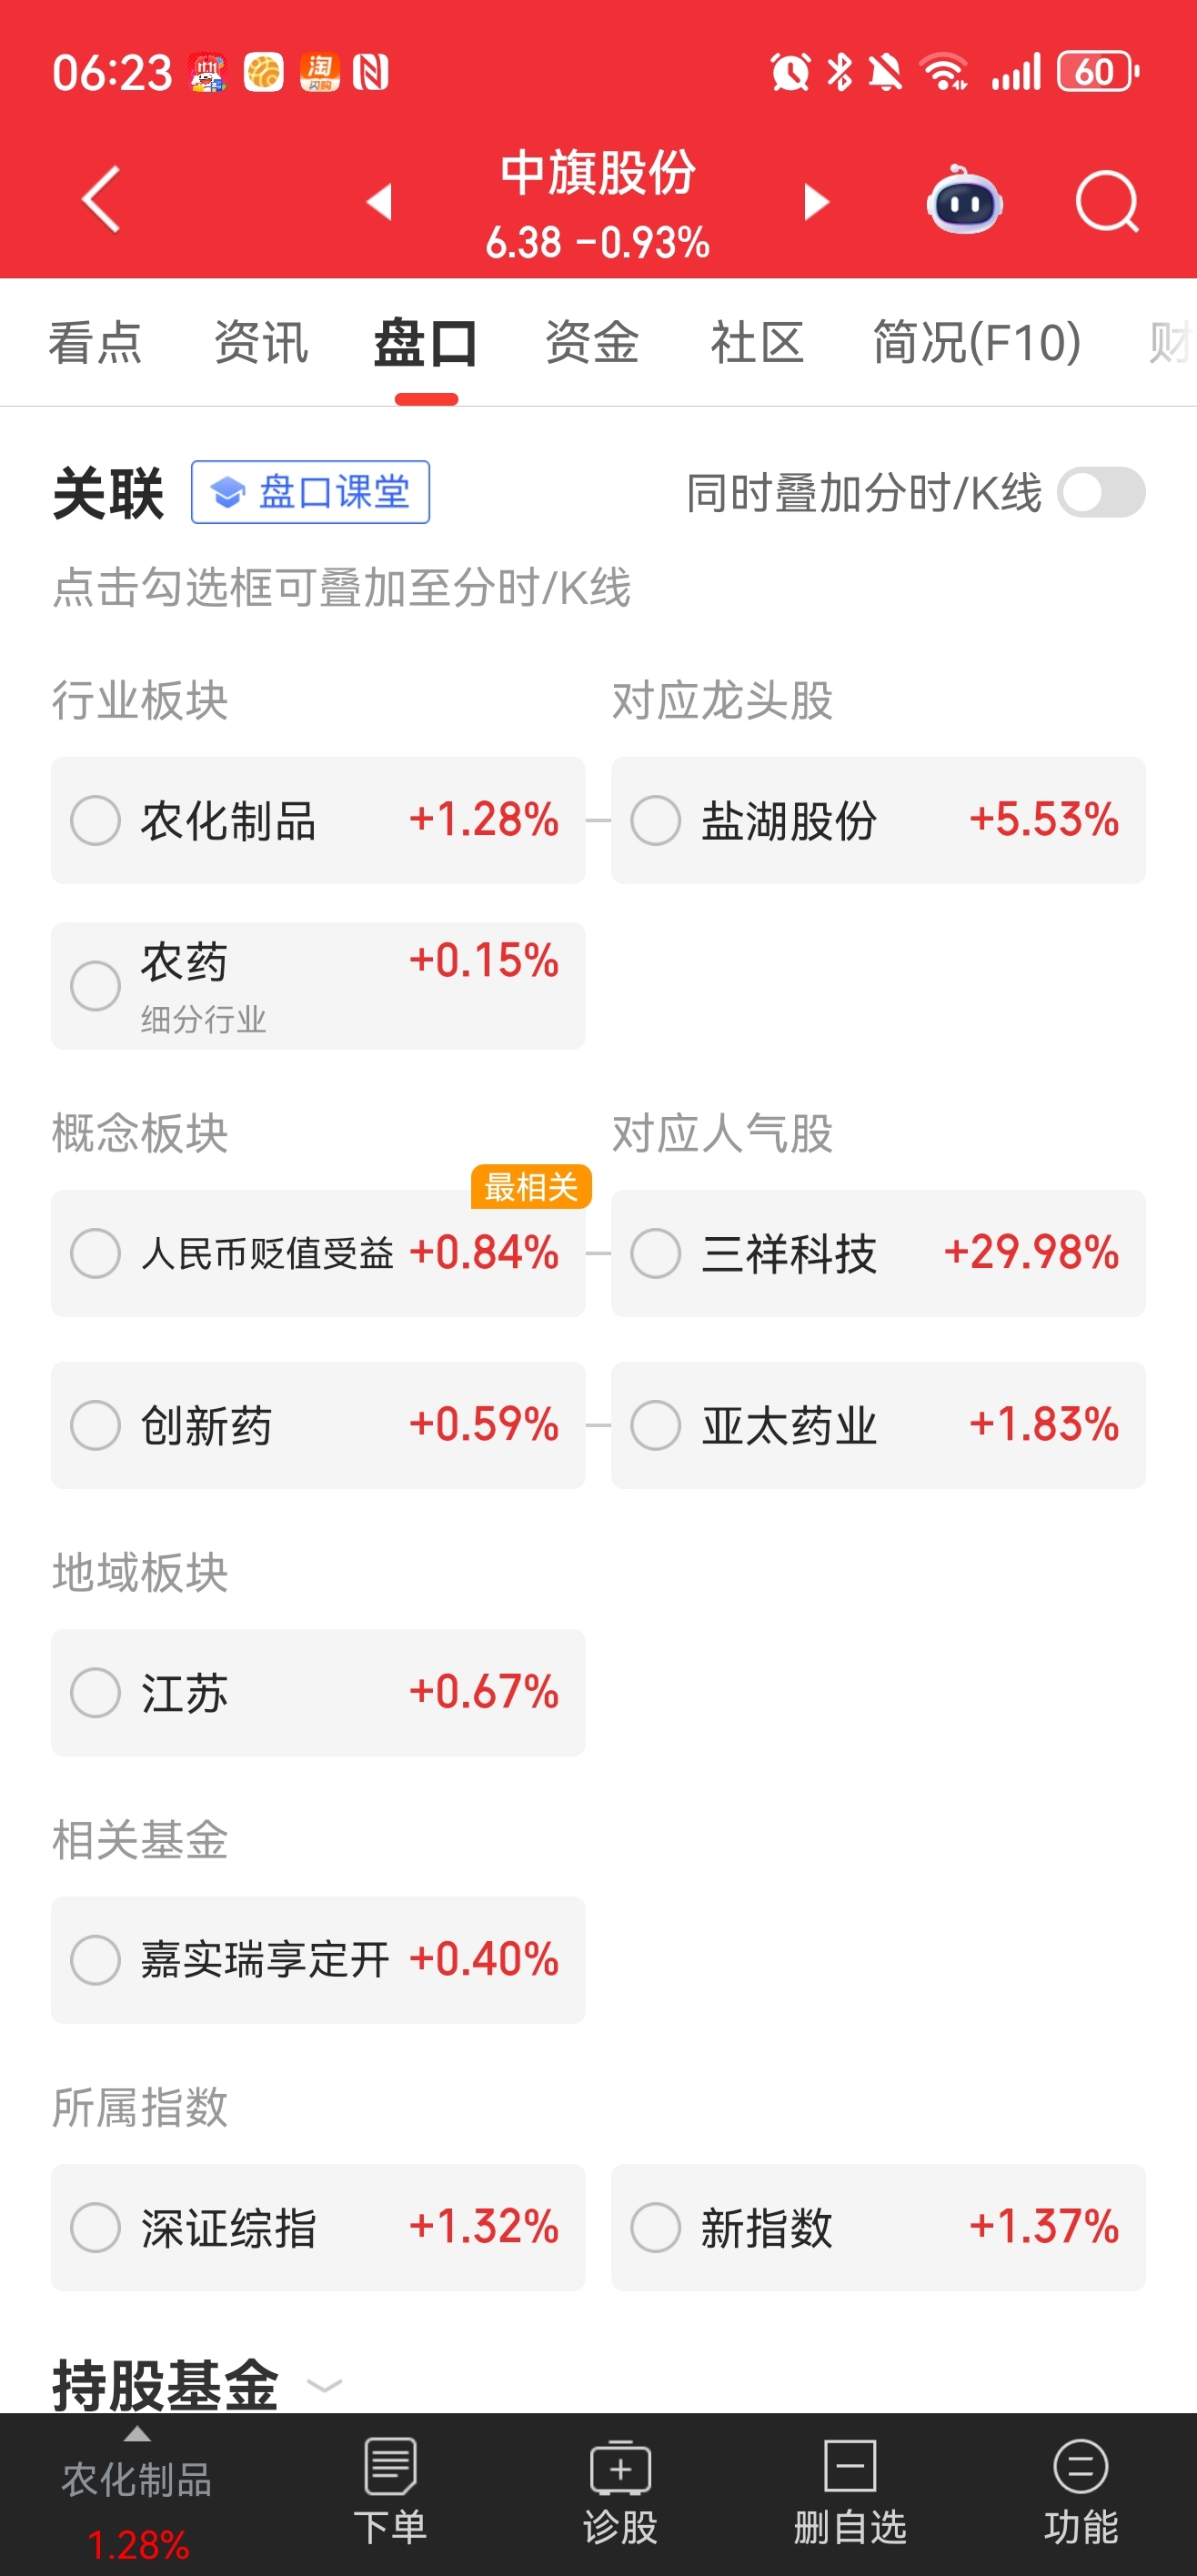Switch to the 简况(F10) tab
Image resolution: width=1197 pixels, height=2576 pixels.
pos(977,342)
